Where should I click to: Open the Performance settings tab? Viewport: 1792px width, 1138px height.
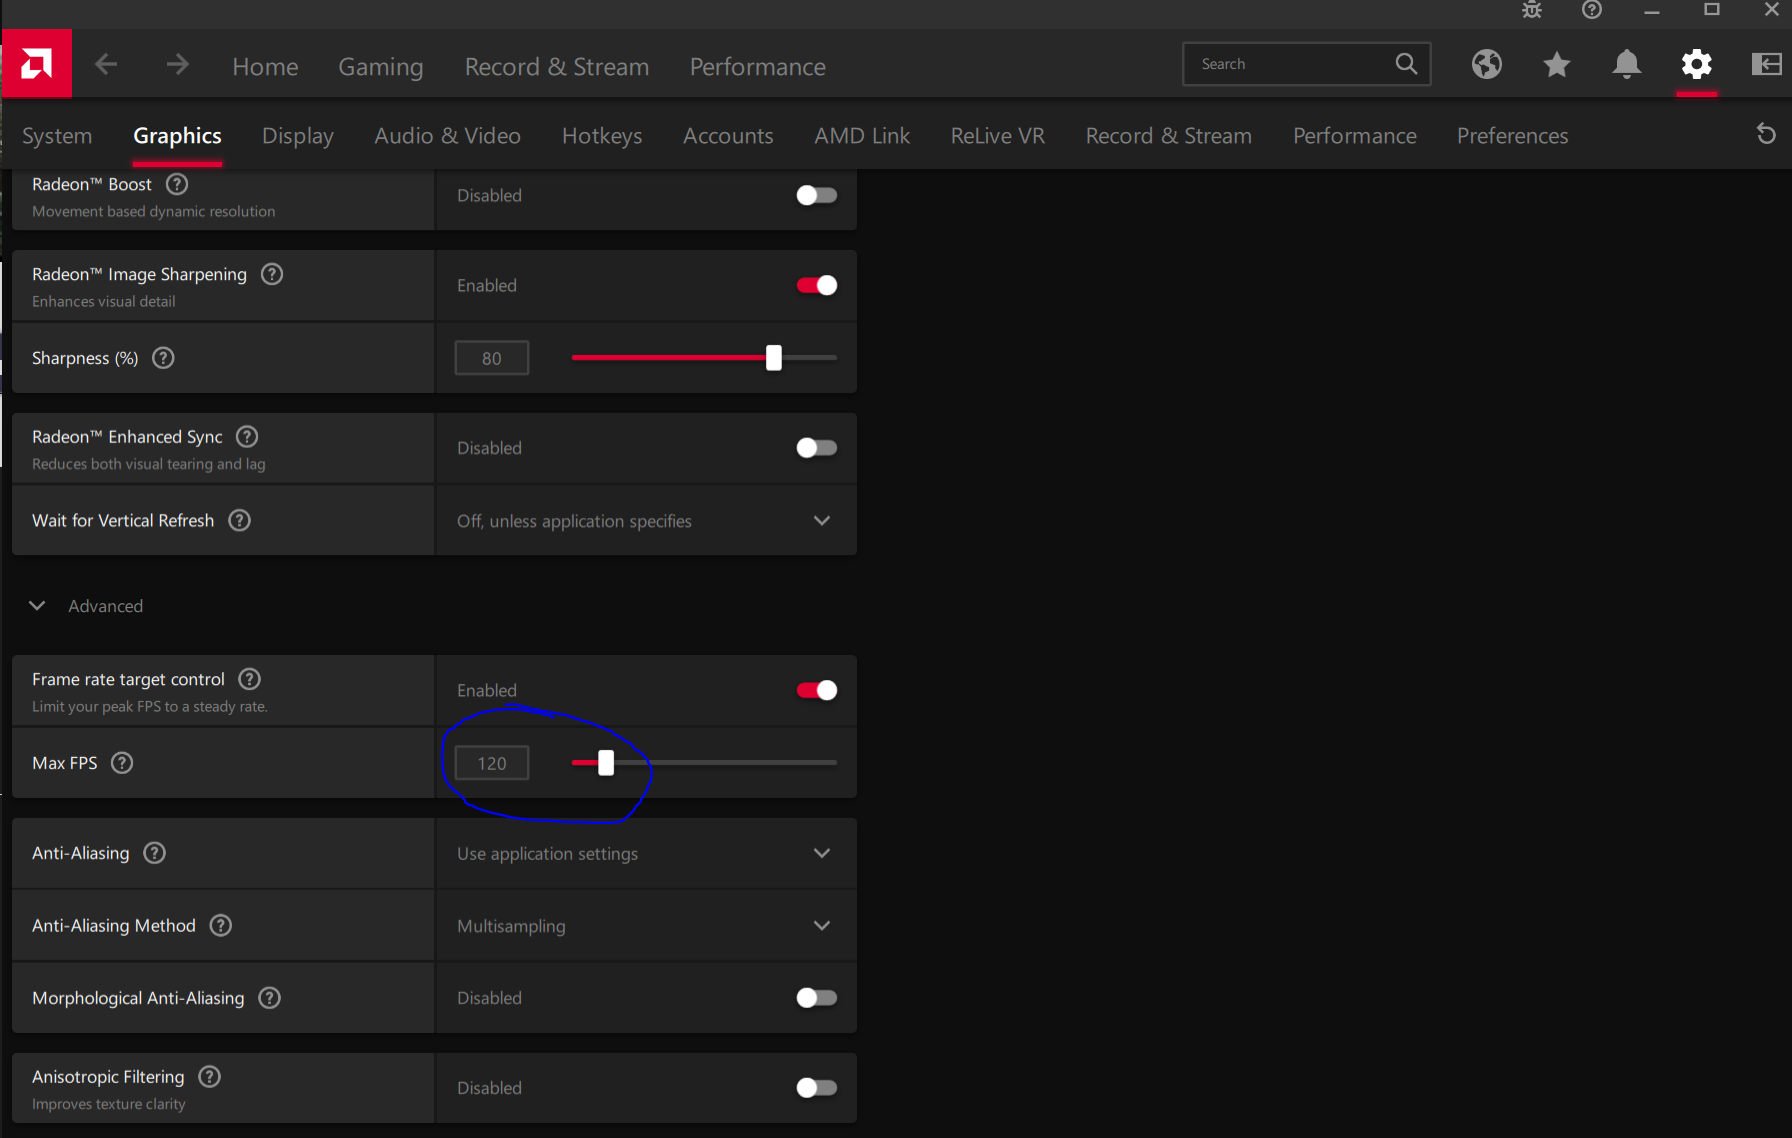pos(1354,136)
